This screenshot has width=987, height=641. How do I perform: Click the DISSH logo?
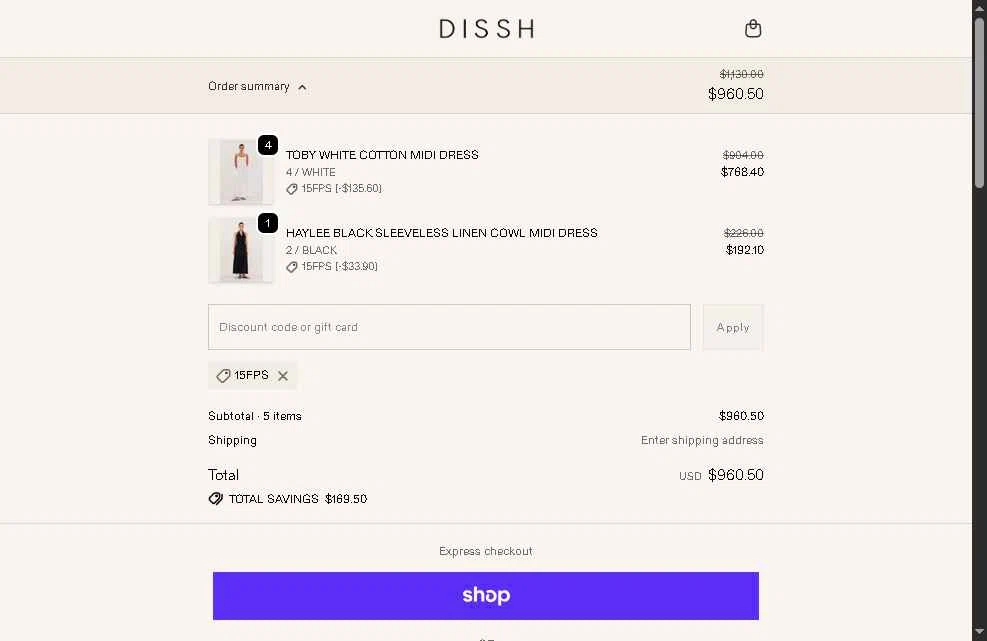point(487,28)
